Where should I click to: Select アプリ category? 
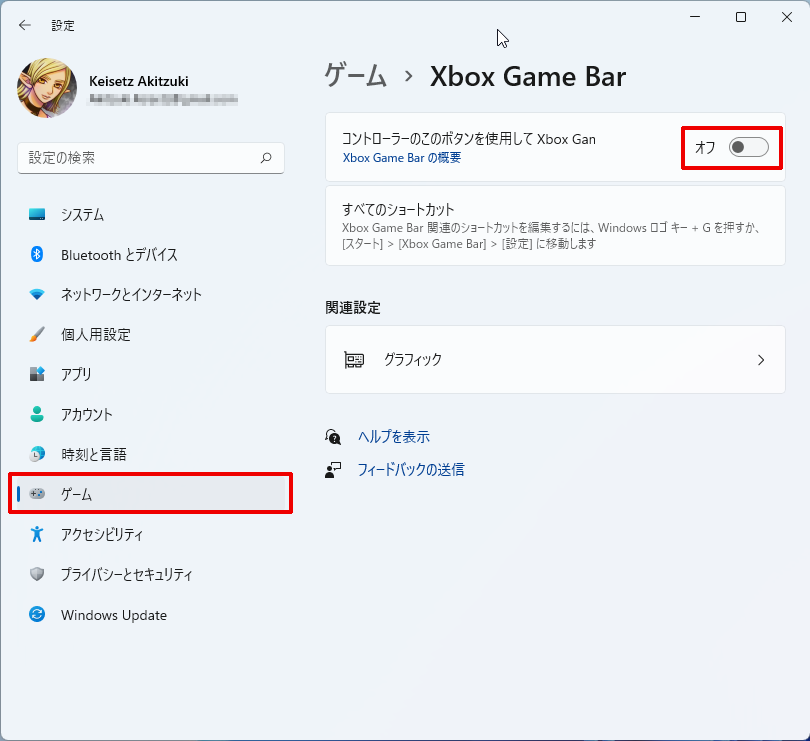[151, 374]
